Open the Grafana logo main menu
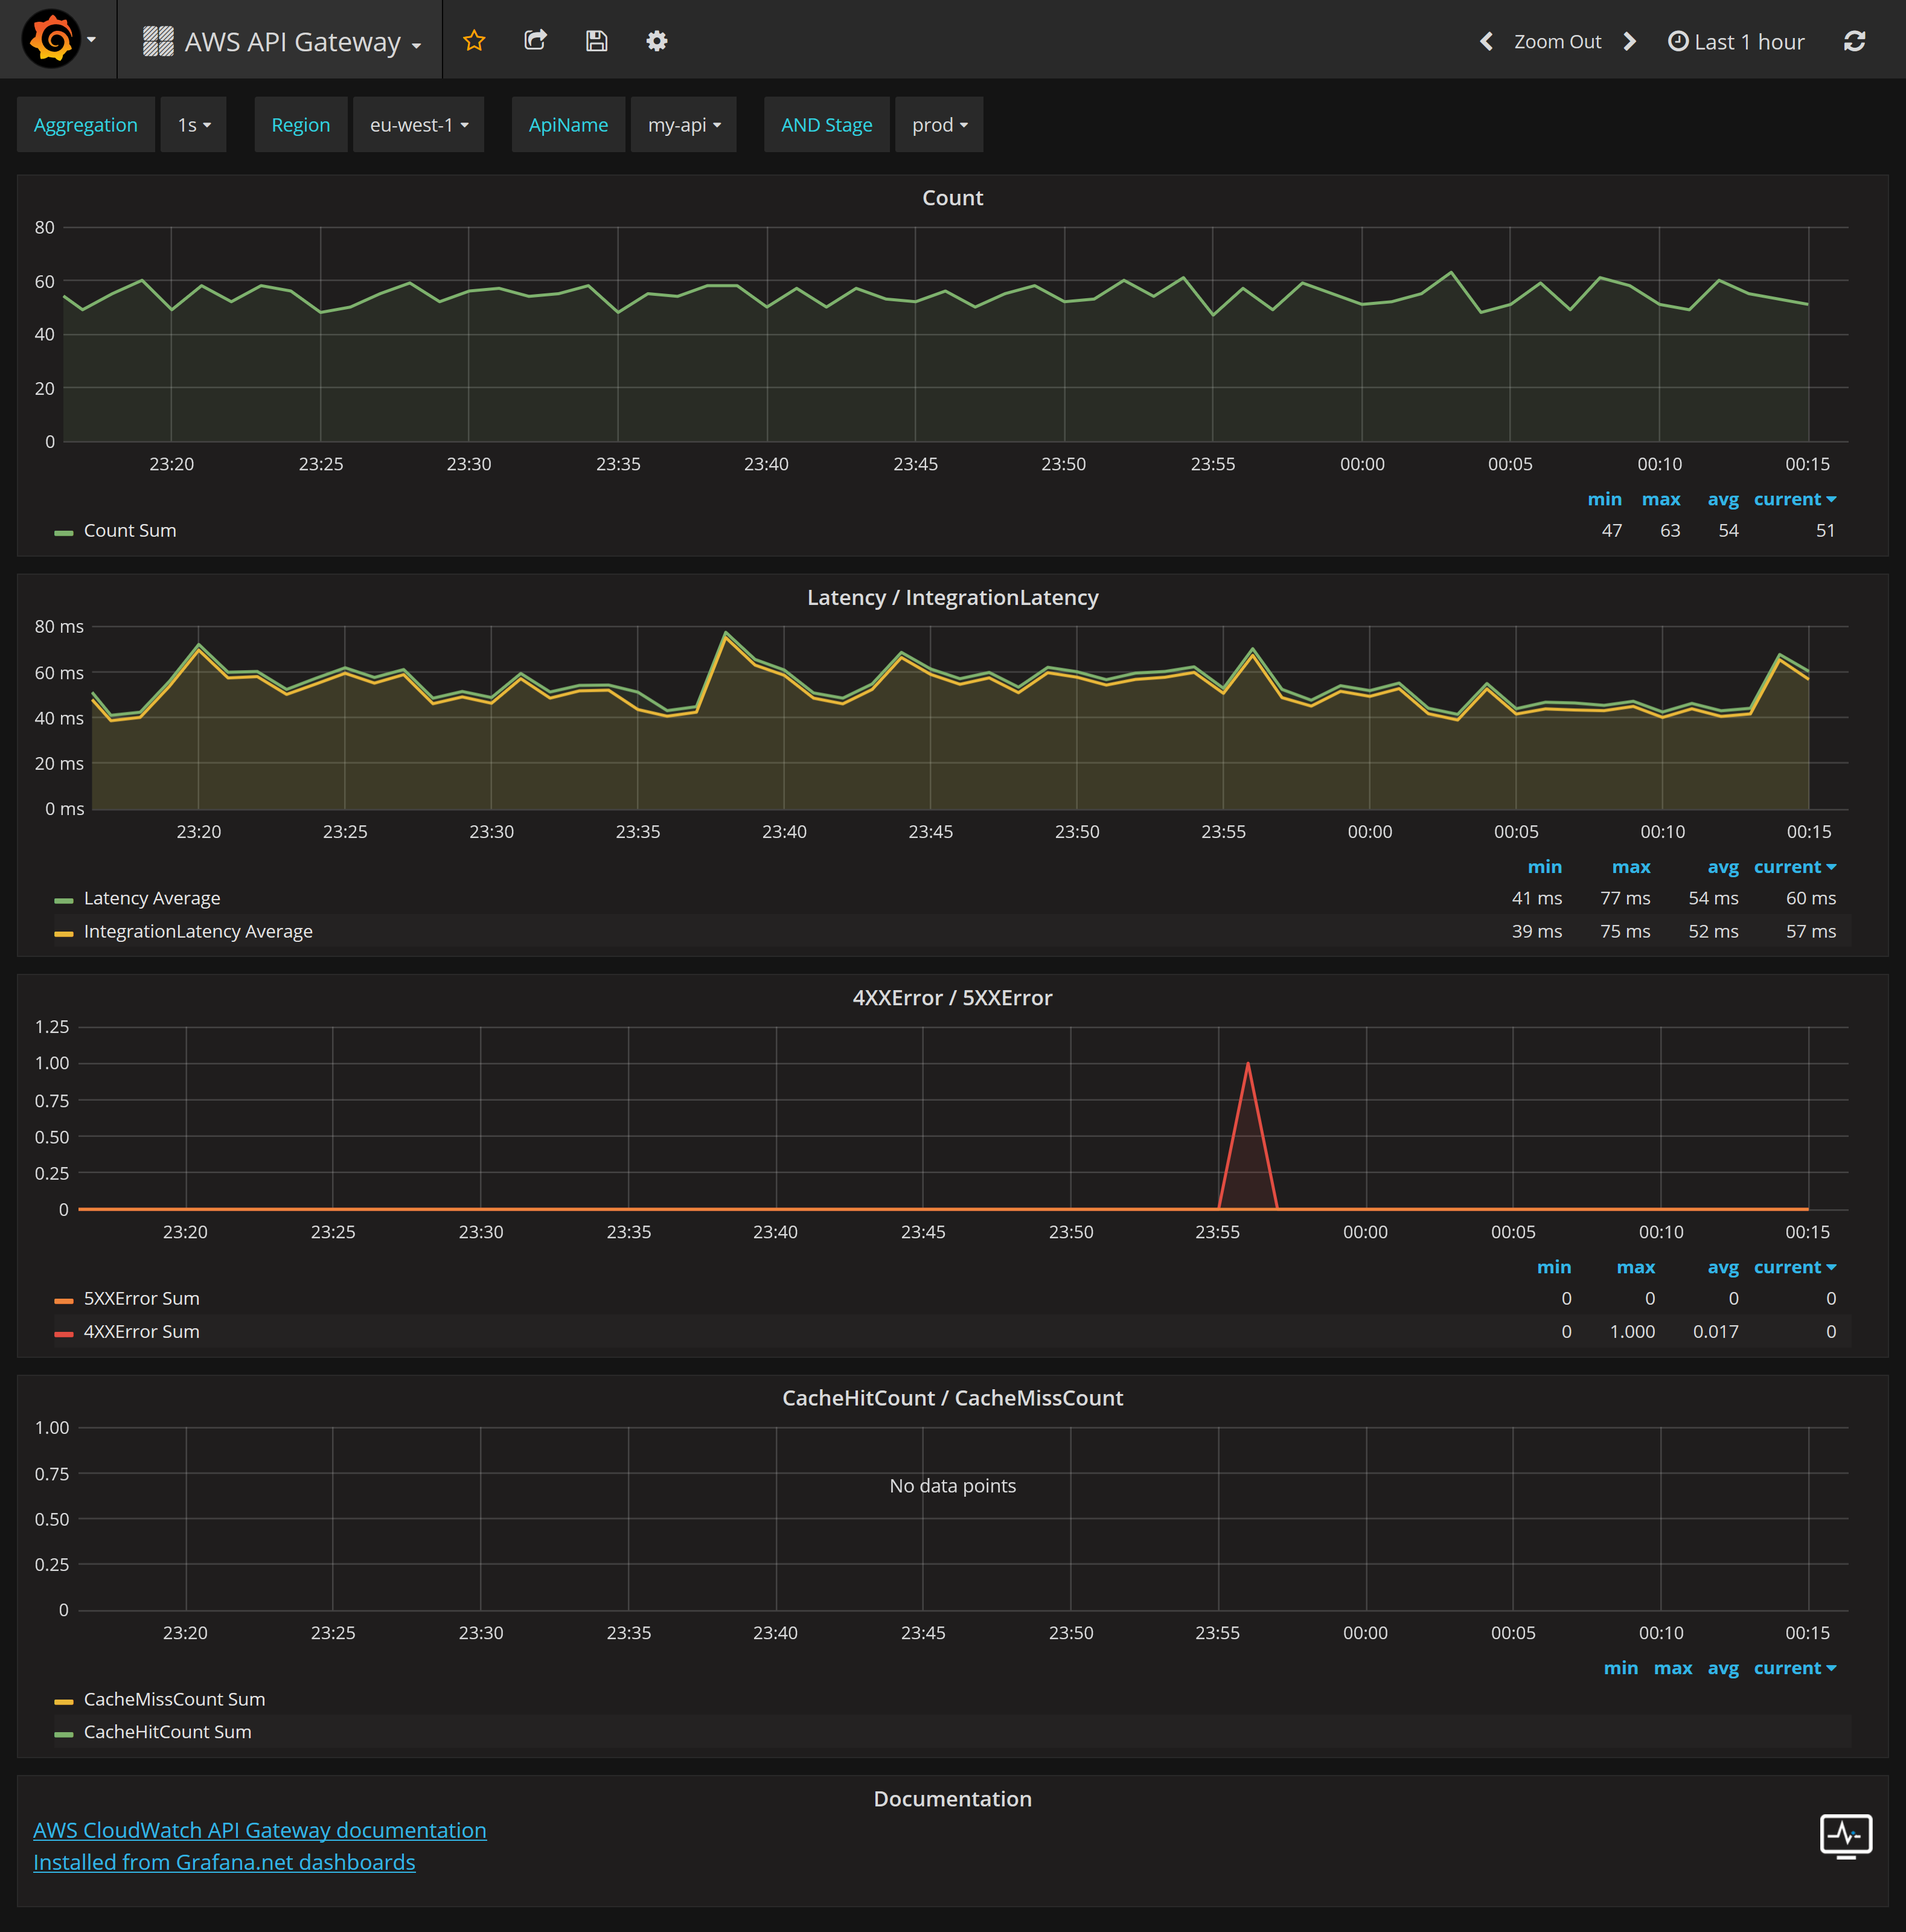 tap(52, 40)
